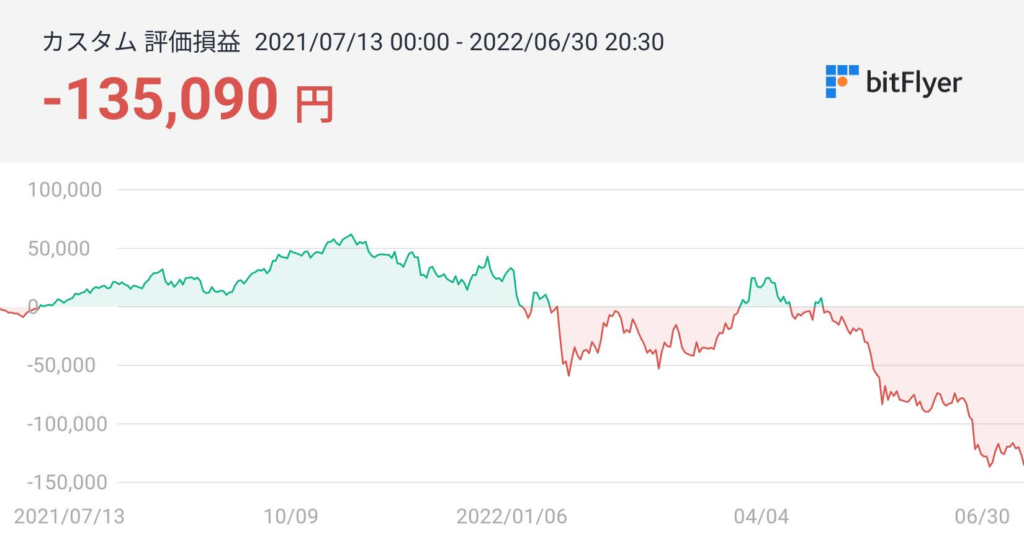Click the -135,090 loss value
The image size is (1024, 537).
(x=160, y=98)
